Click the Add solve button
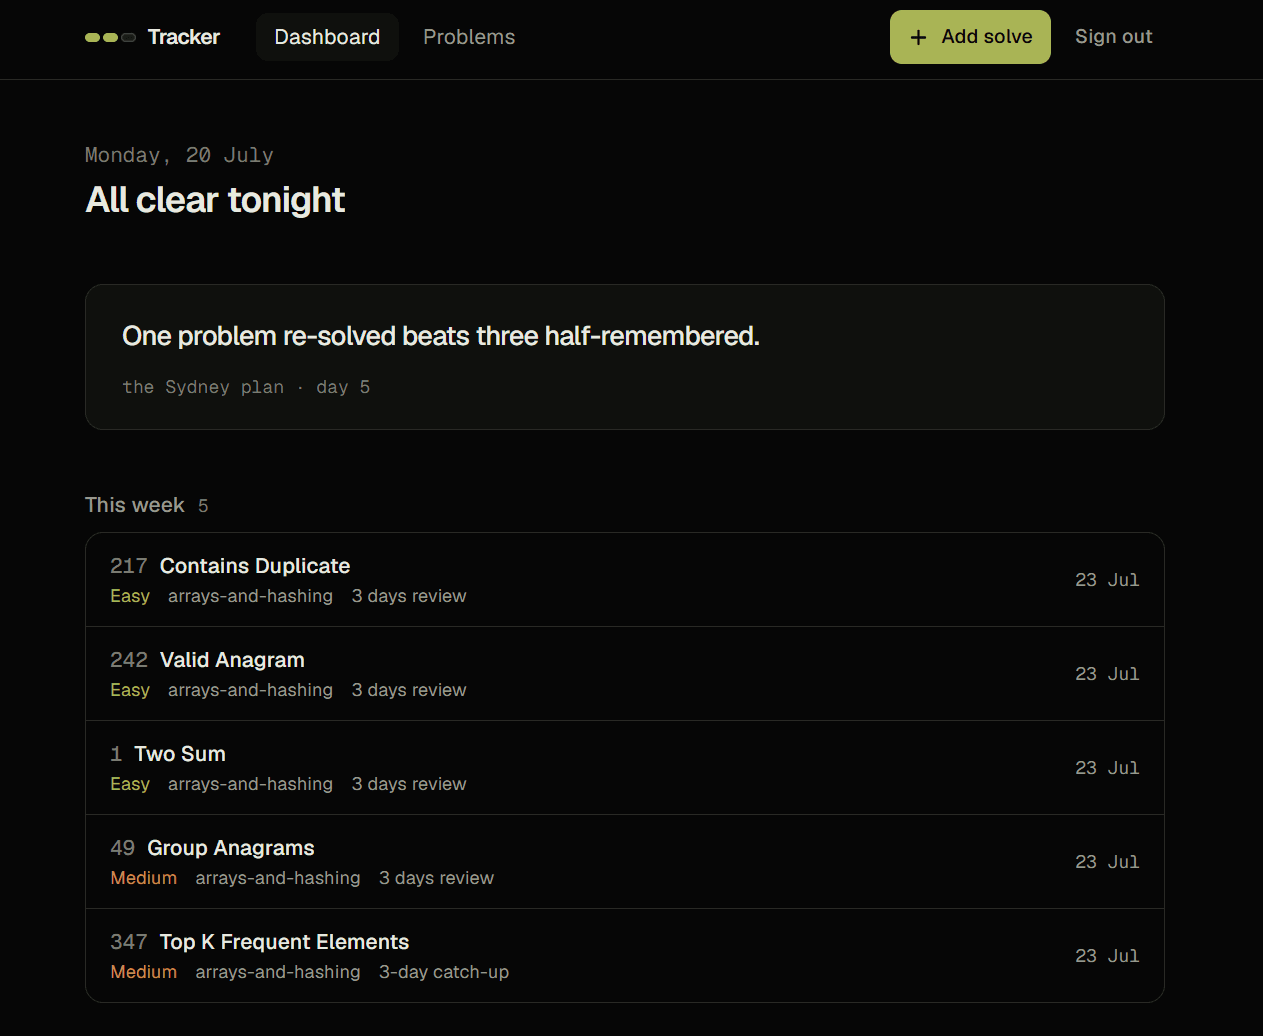The width and height of the screenshot is (1263, 1036). (970, 37)
